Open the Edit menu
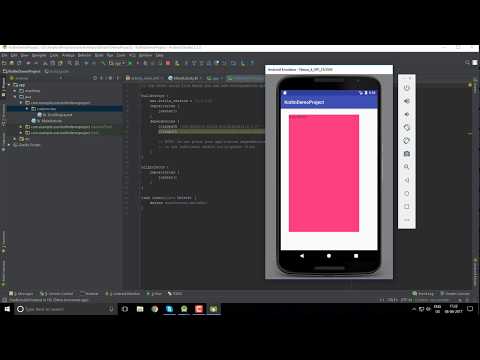 tap(14, 55)
